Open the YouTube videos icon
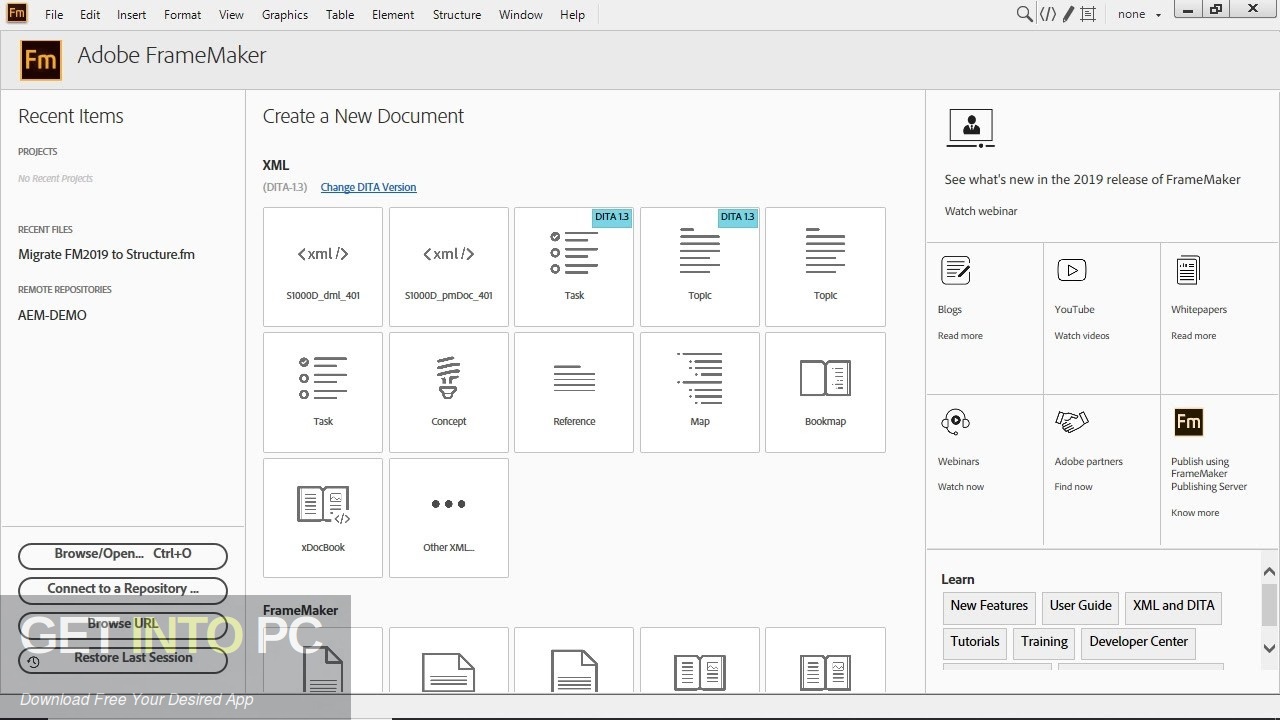This screenshot has width=1280, height=720. (1072, 270)
